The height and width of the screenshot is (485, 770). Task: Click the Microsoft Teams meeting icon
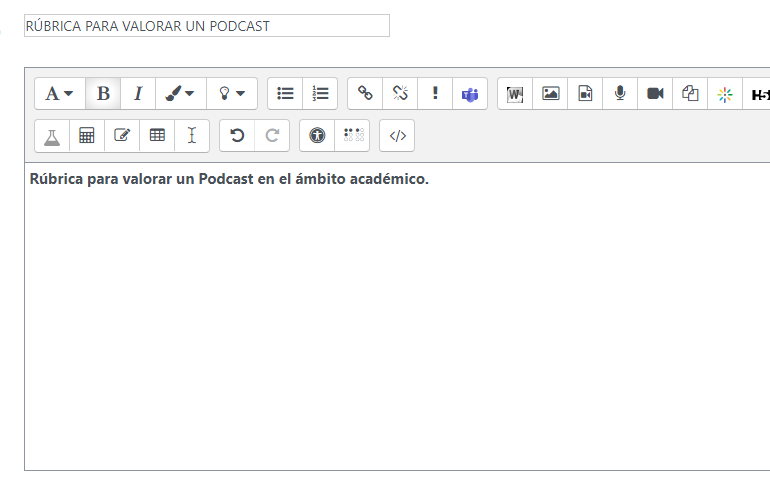pos(470,93)
